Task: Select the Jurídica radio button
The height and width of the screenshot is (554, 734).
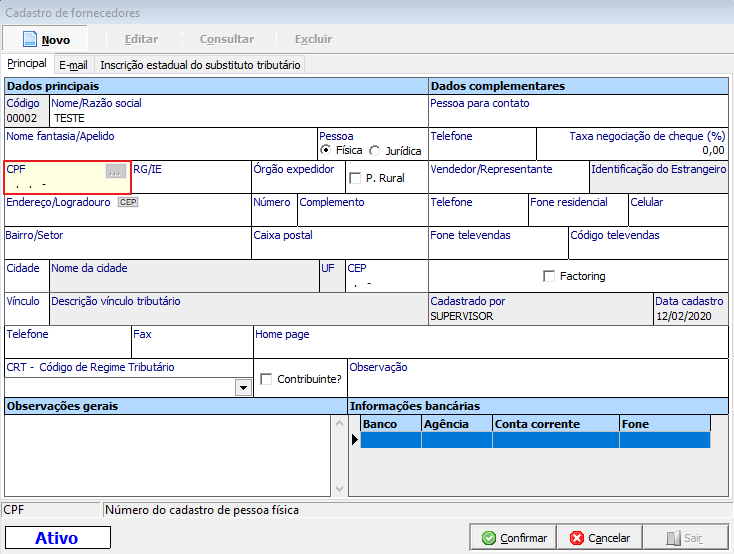Action: (x=375, y=150)
